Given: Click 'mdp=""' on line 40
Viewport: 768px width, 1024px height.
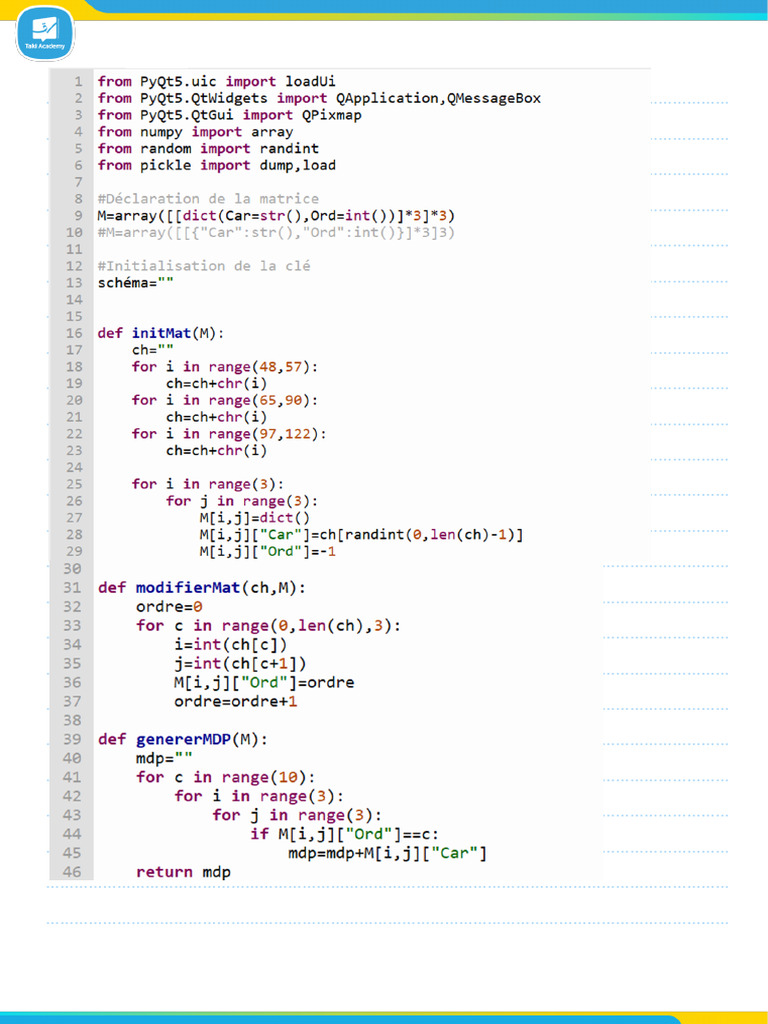Looking at the screenshot, I should 164,758.
